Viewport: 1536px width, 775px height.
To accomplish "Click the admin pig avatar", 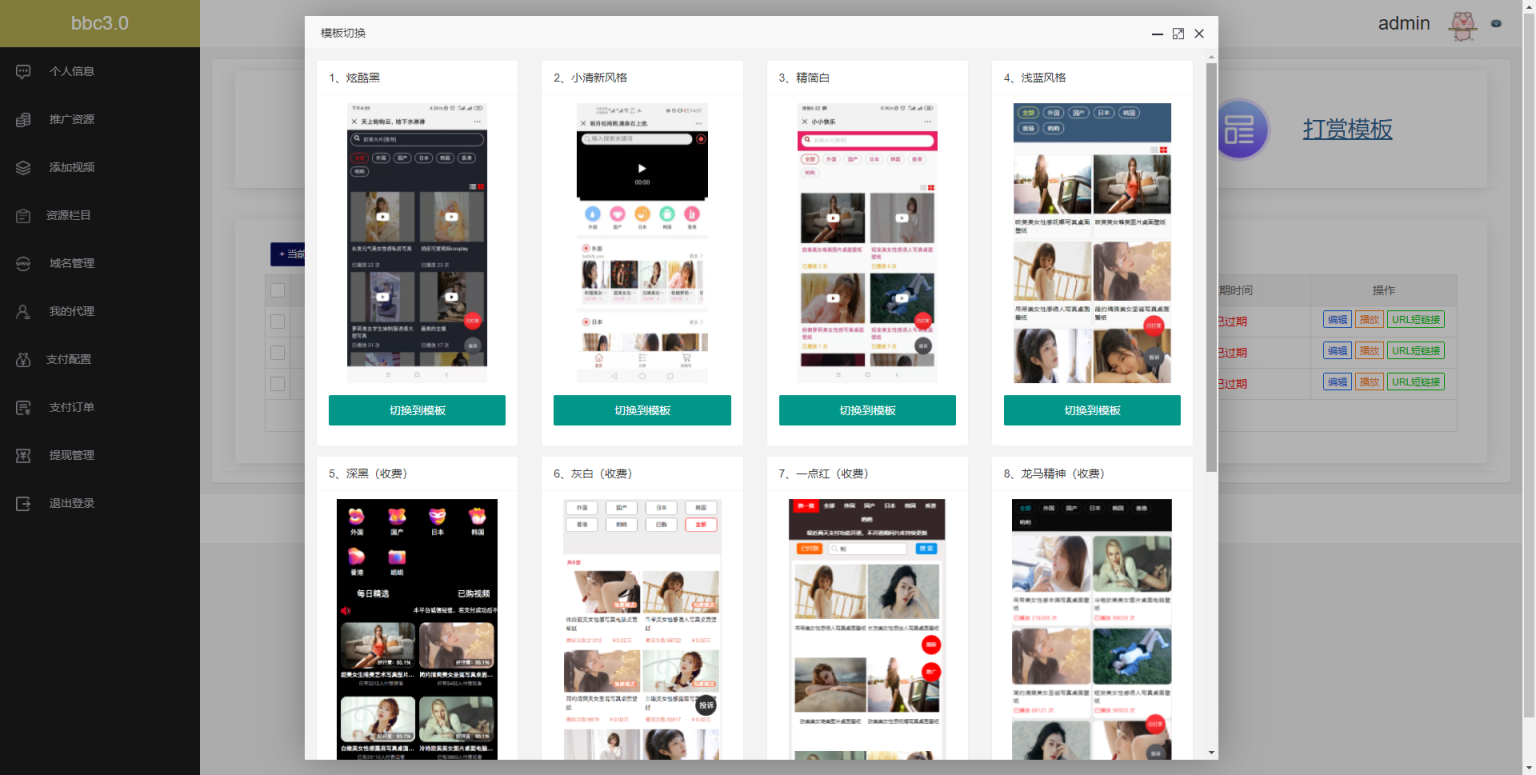I will point(1462,25).
